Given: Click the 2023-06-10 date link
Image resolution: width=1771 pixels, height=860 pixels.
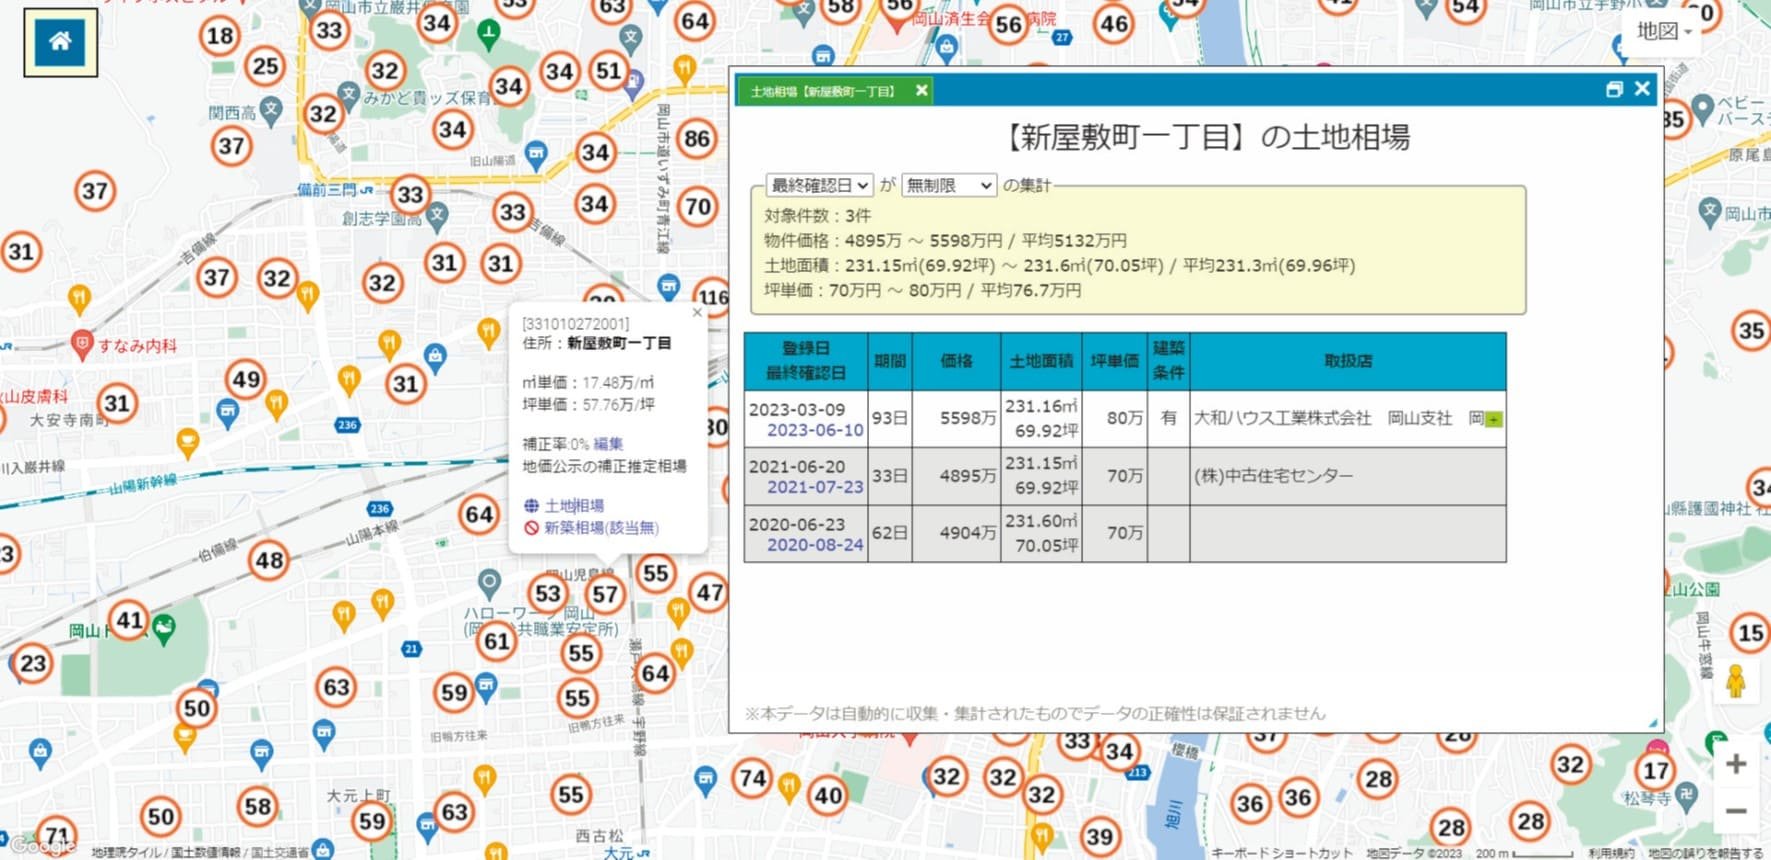Looking at the screenshot, I should 814,430.
